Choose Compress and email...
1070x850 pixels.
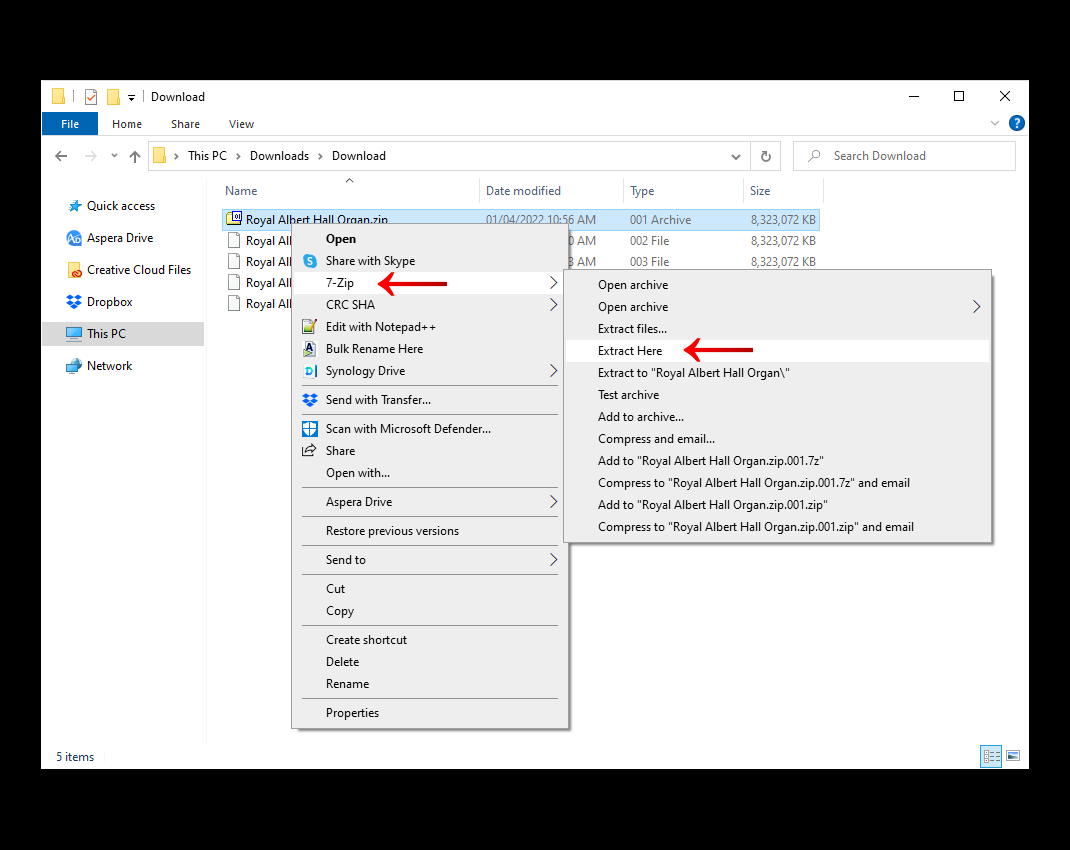coord(777,439)
